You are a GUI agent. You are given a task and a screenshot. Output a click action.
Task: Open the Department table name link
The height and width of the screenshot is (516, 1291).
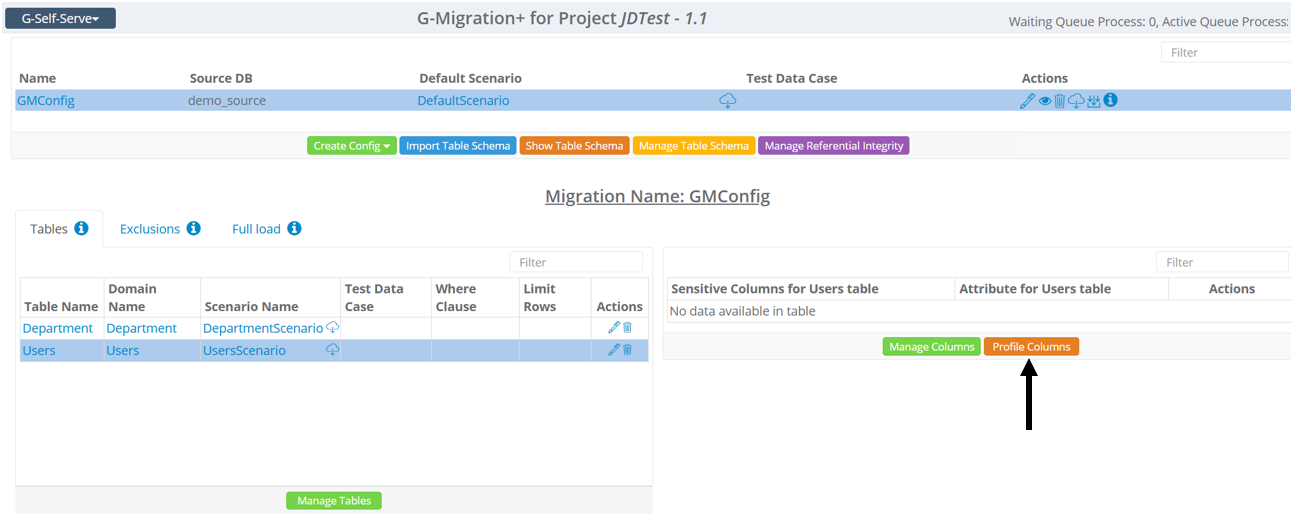click(x=58, y=328)
